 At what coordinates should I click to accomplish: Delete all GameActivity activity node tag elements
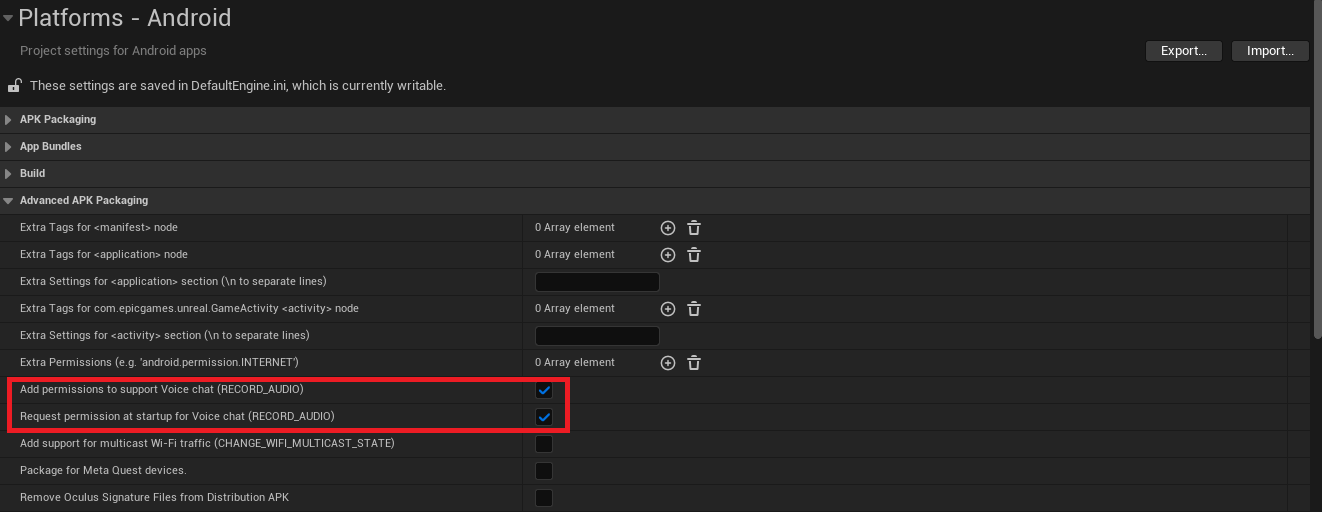tap(694, 309)
